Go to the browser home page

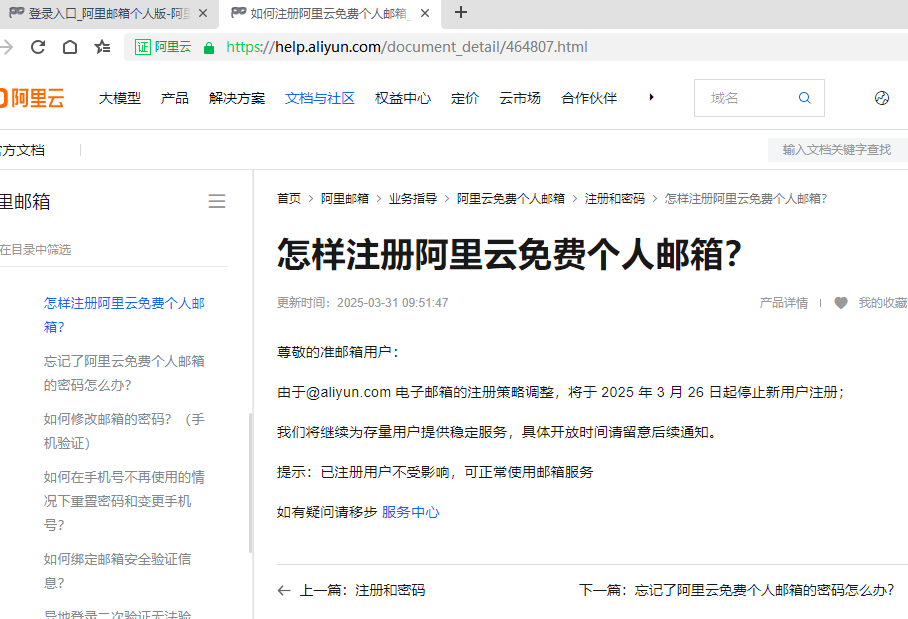[70, 47]
